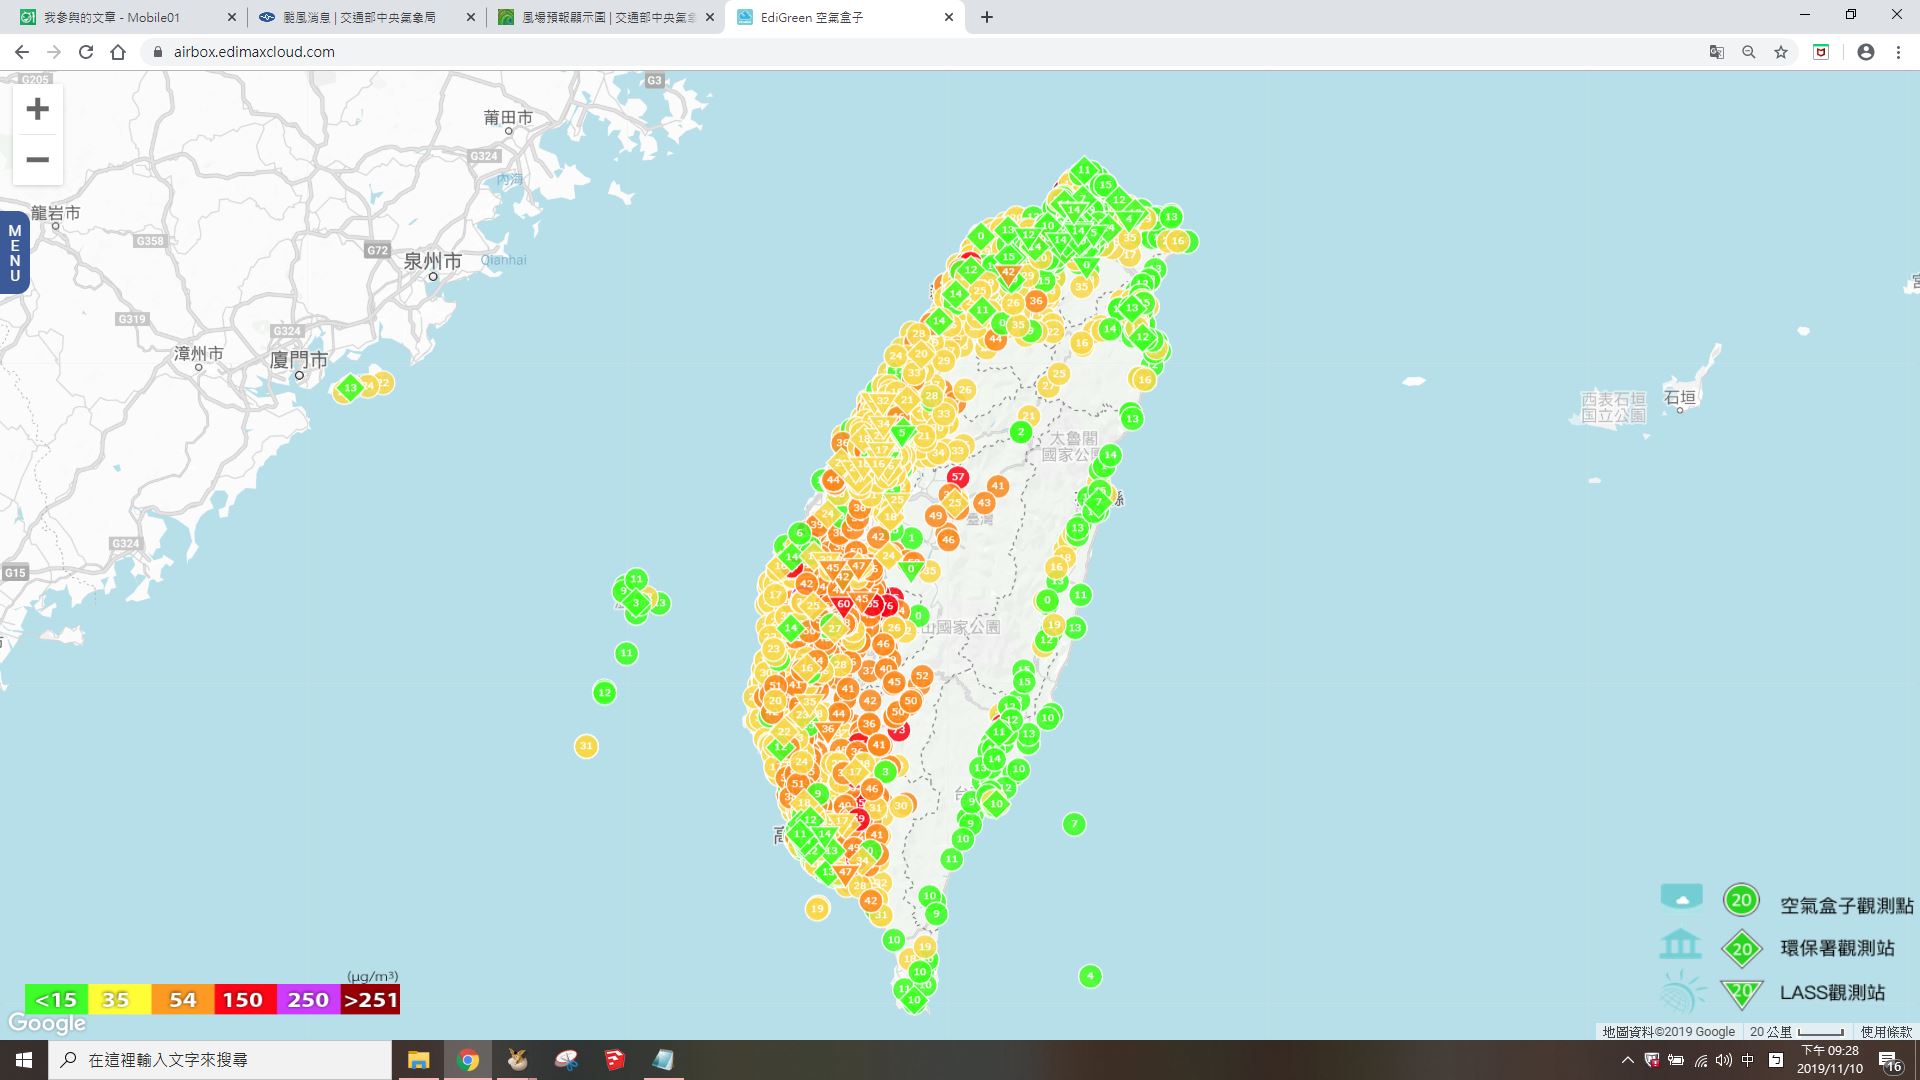Screen dimensions: 1920x1080
Task: Translate this page using the translate icon
Action: (1716, 52)
